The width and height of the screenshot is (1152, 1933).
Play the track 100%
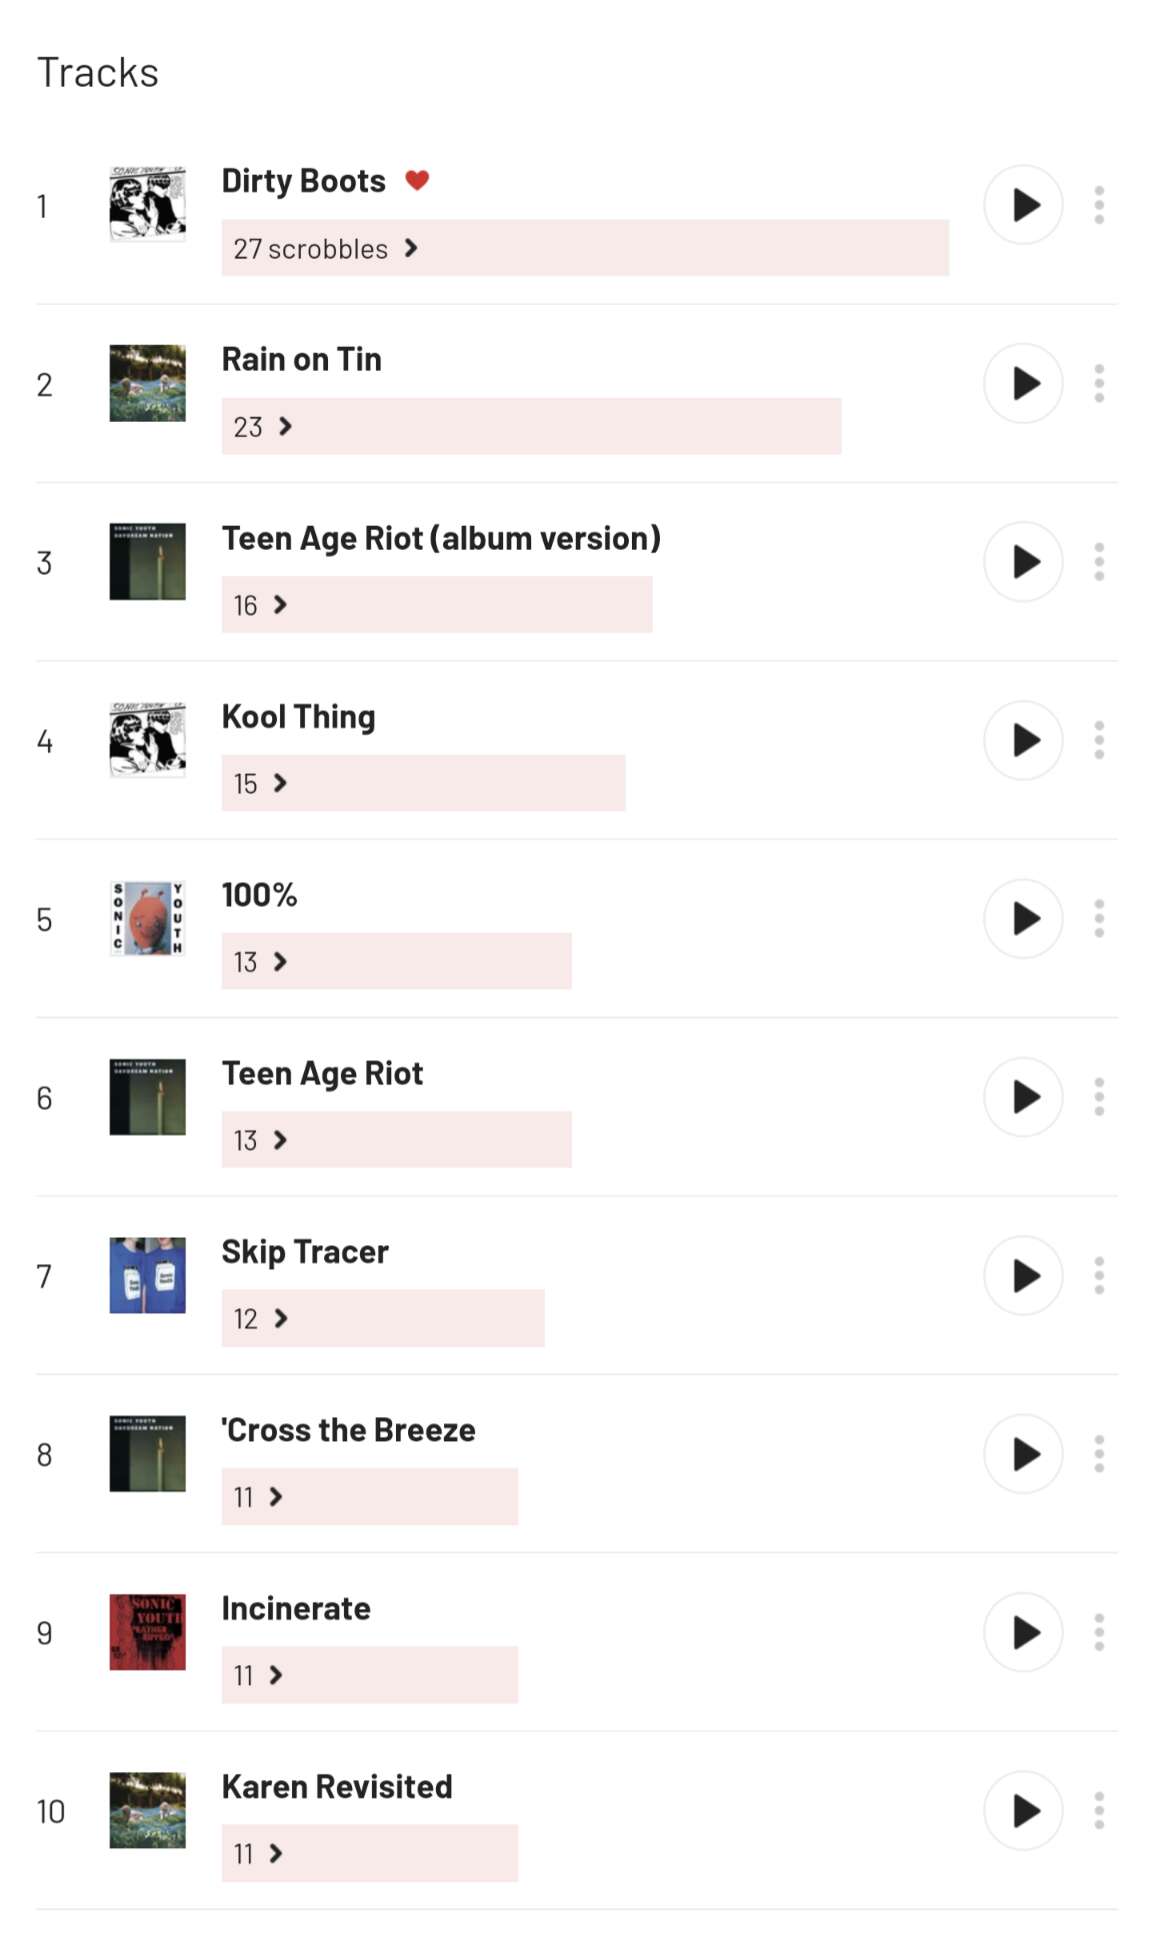pyautogui.click(x=1023, y=918)
